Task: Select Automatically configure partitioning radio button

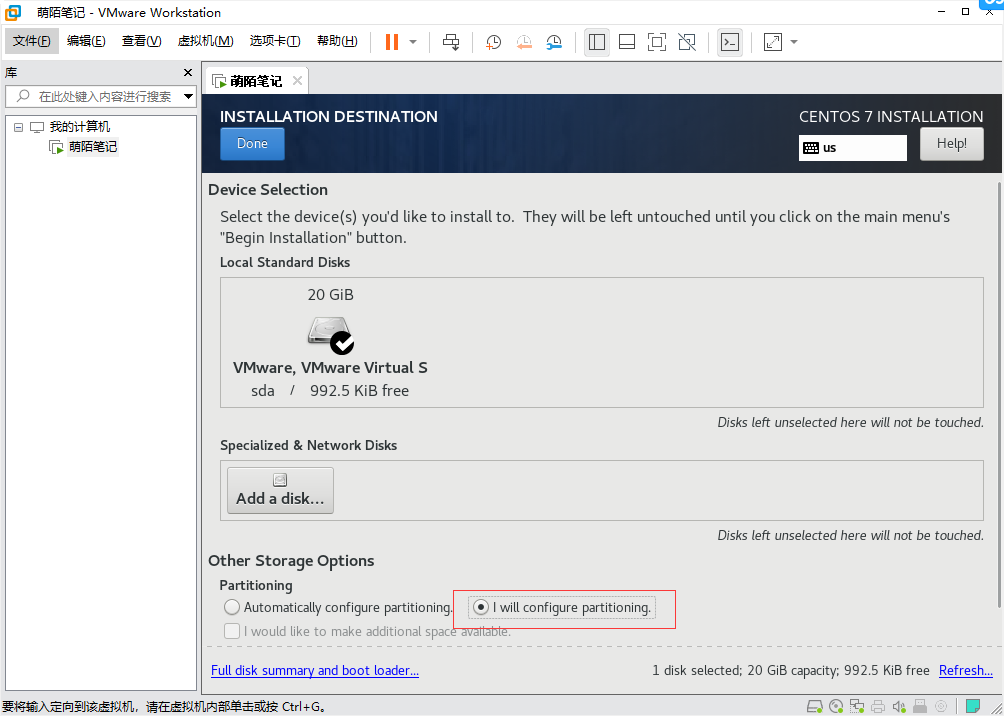Action: click(x=232, y=607)
